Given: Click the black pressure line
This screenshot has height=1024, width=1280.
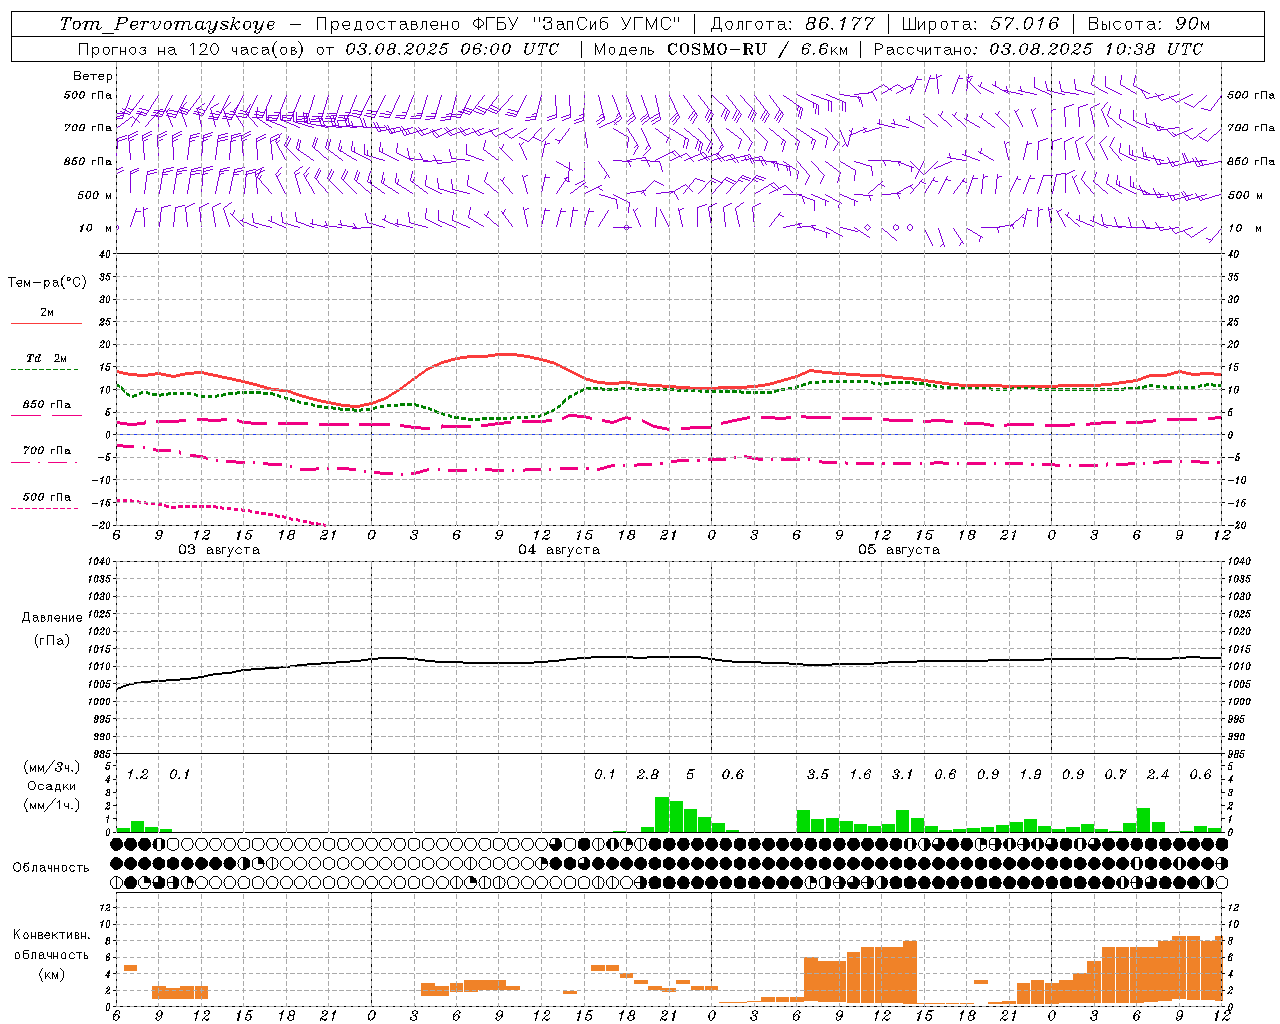Looking at the screenshot, I should [x=670, y=658].
